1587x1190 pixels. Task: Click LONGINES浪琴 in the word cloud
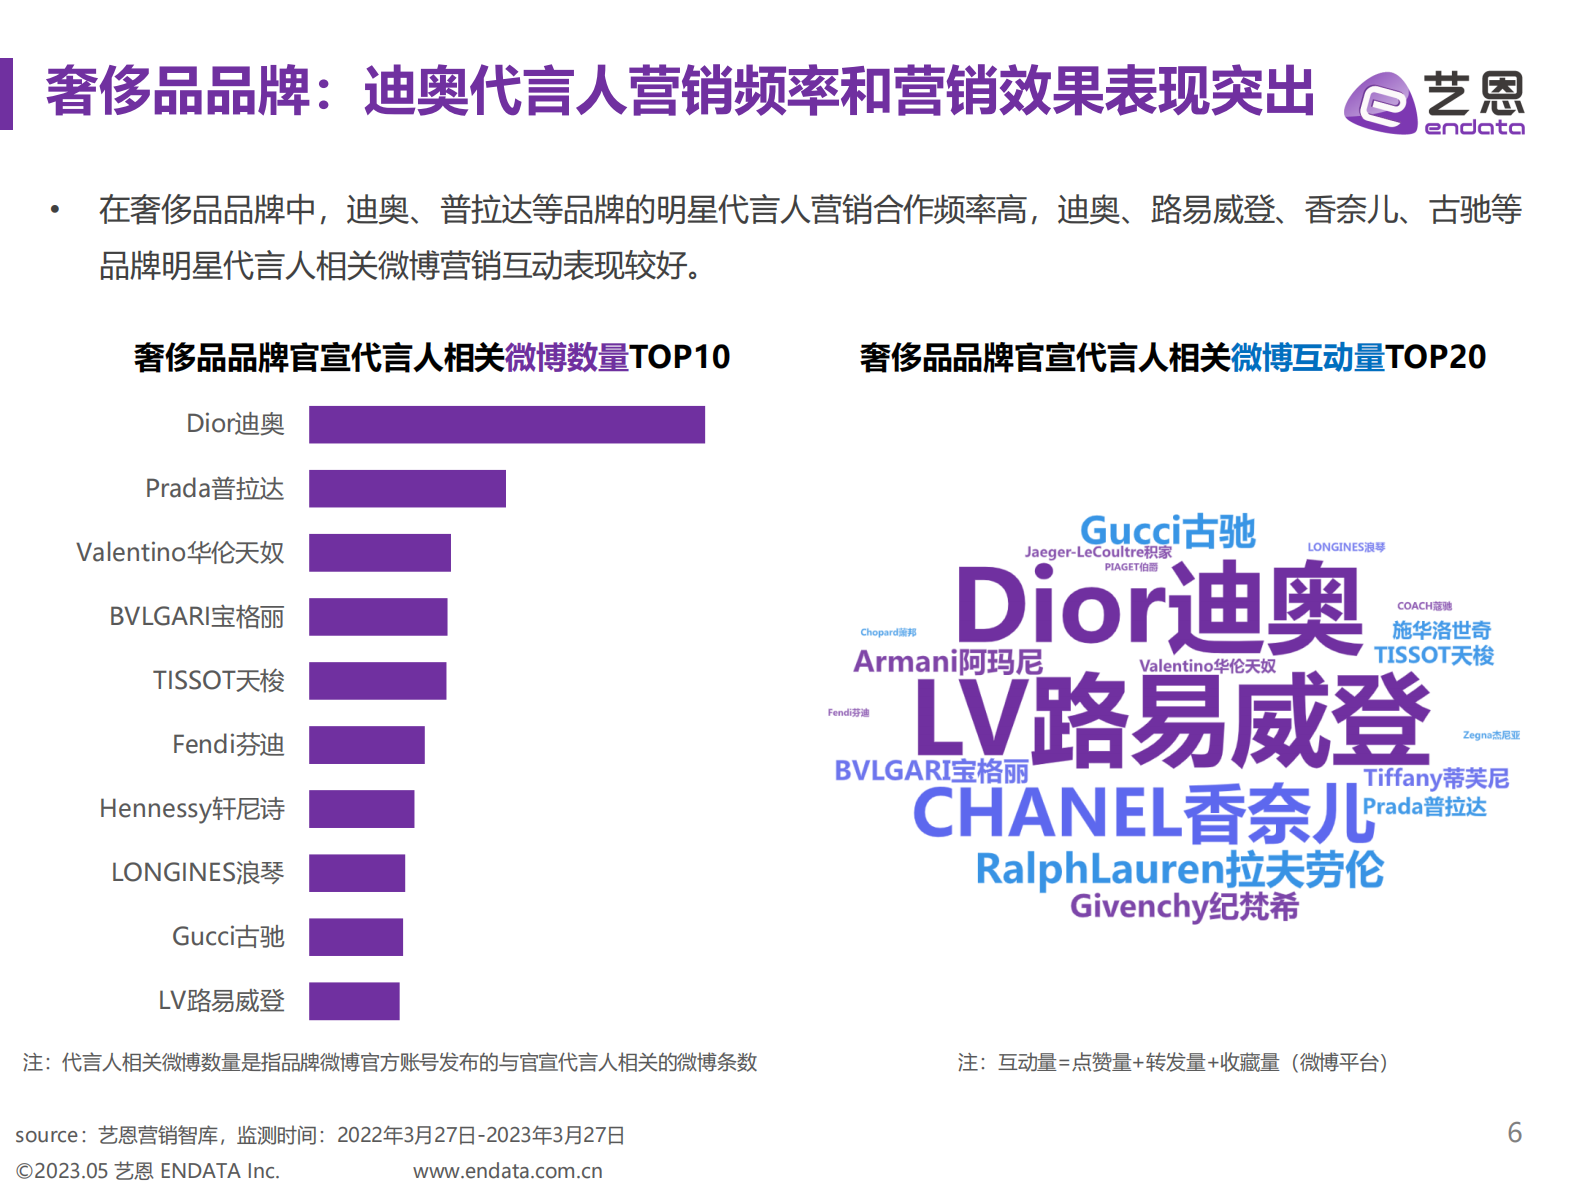coord(1346,547)
